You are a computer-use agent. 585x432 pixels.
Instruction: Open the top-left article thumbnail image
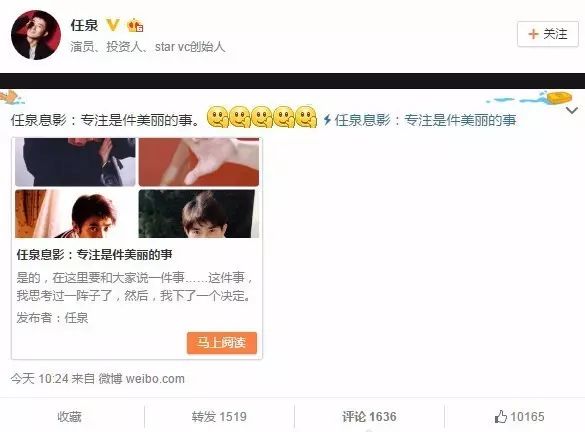click(75, 162)
